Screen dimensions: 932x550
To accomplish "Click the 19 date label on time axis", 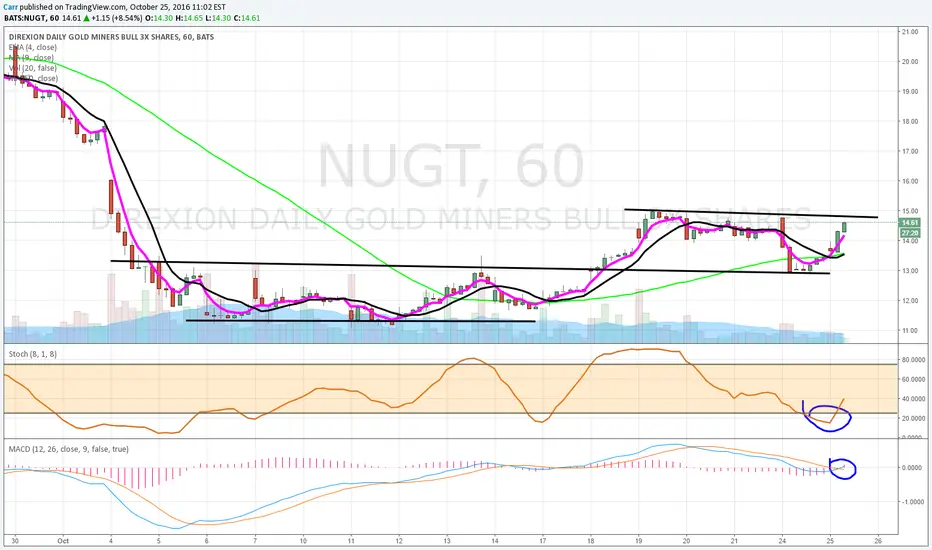I will coord(639,541).
